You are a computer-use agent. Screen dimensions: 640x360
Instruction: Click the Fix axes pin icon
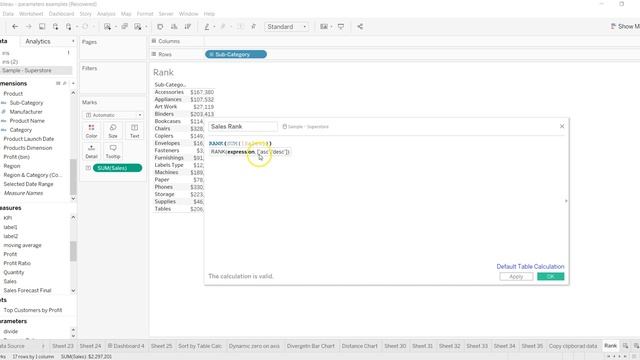pos(253,27)
